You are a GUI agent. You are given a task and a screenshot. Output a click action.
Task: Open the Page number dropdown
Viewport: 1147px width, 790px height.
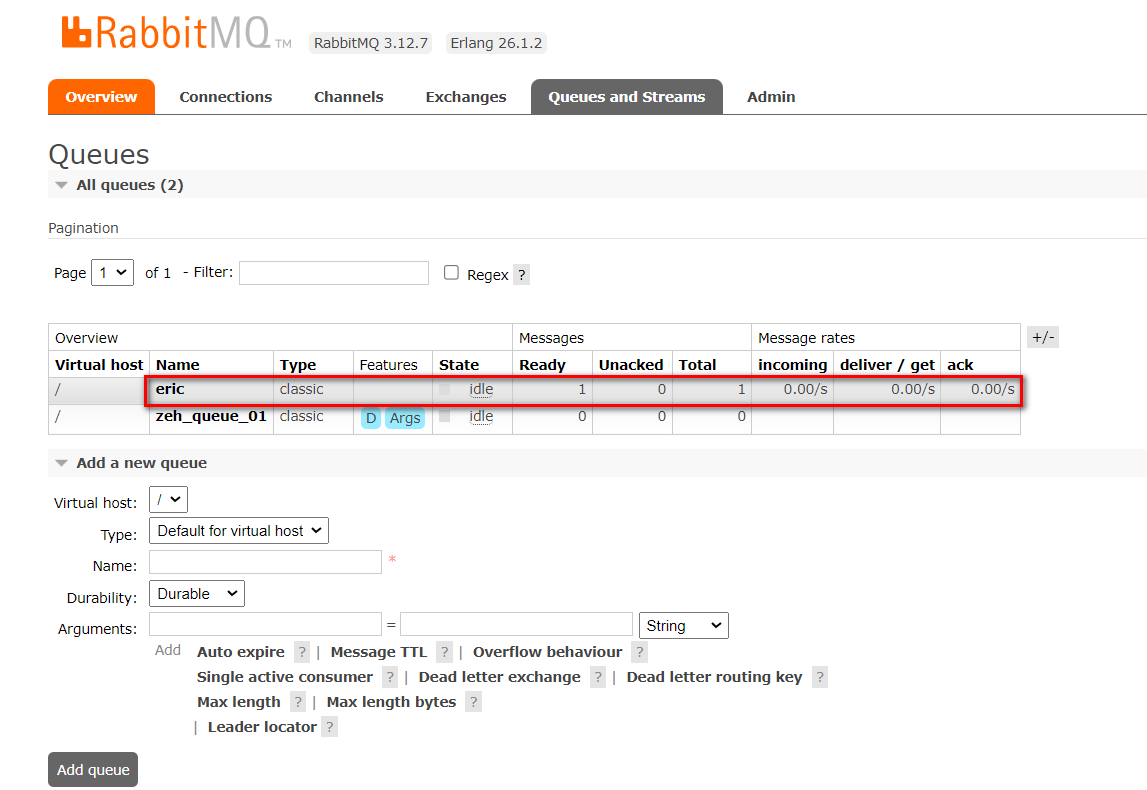112,273
